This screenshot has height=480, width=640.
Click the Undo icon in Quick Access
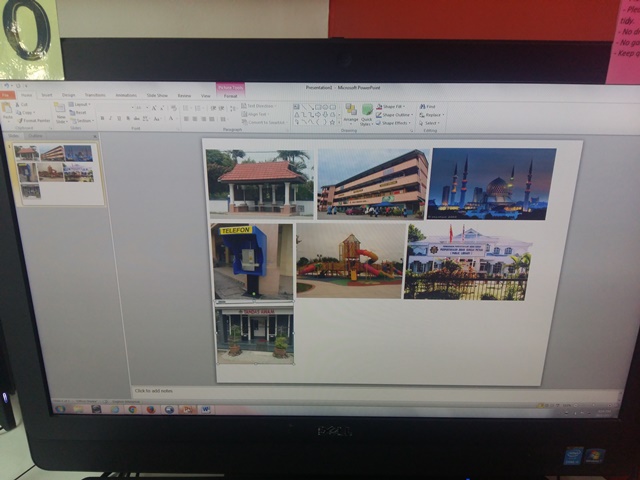coord(7,86)
